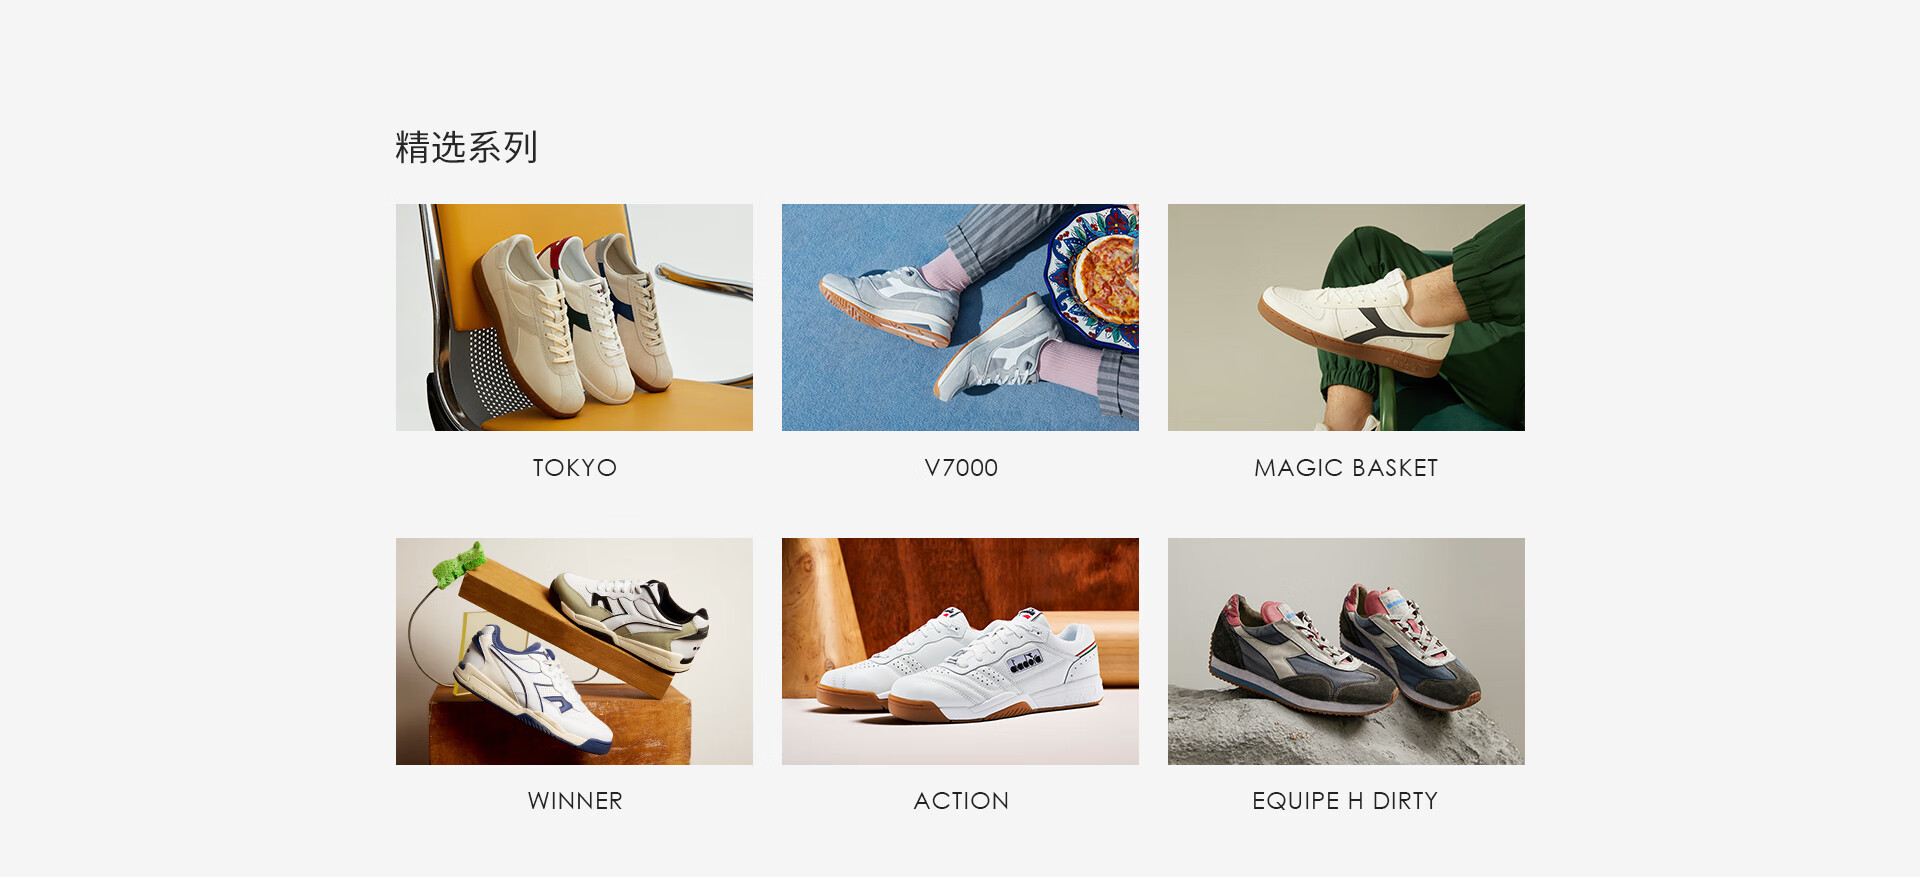The height and width of the screenshot is (877, 1920).
Task: Click the green figure on WINNER photo
Action: 459,562
